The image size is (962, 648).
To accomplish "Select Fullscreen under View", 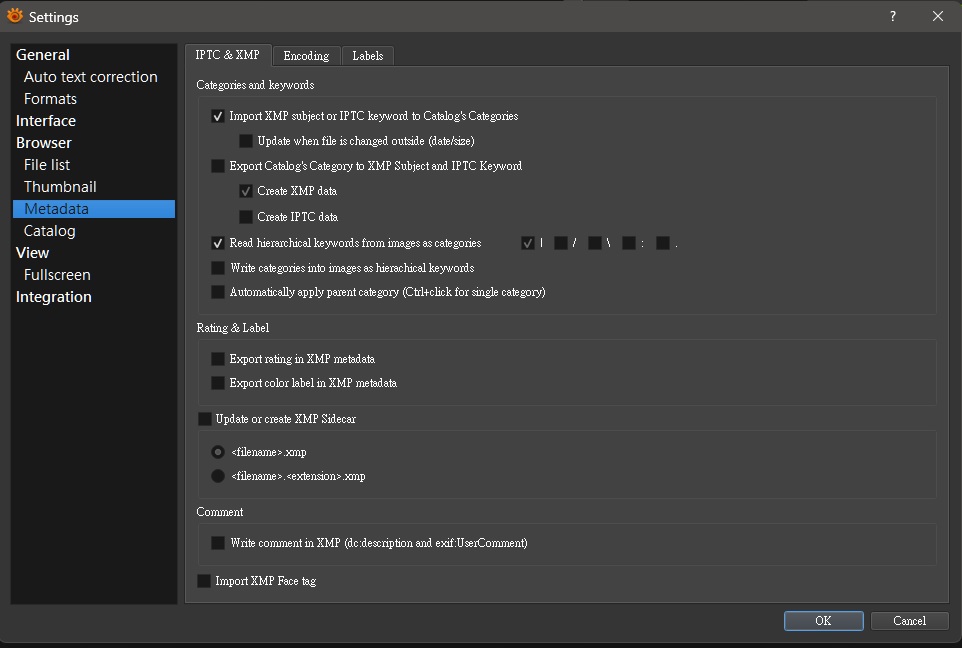I will [57, 275].
